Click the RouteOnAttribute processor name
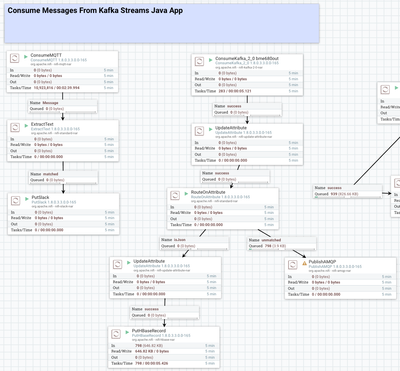400x371 pixels. (208, 192)
